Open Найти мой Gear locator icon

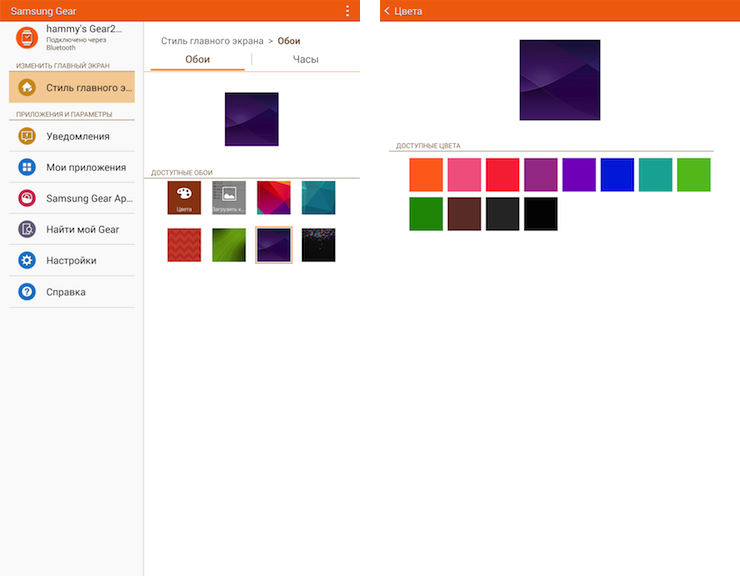click(27, 229)
